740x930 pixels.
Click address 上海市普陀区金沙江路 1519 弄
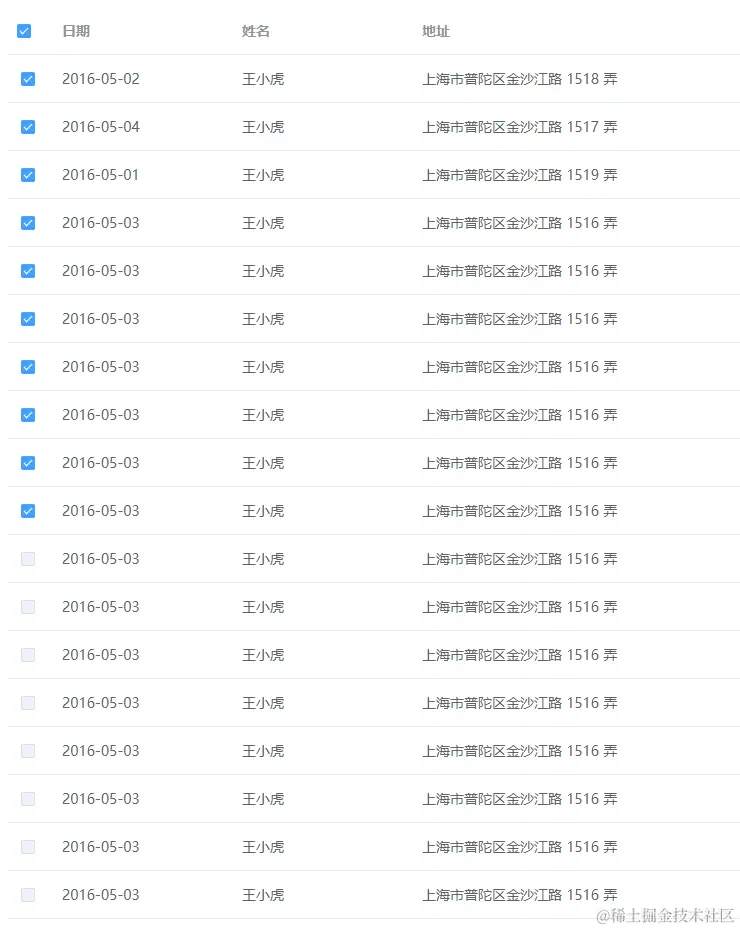click(x=519, y=175)
